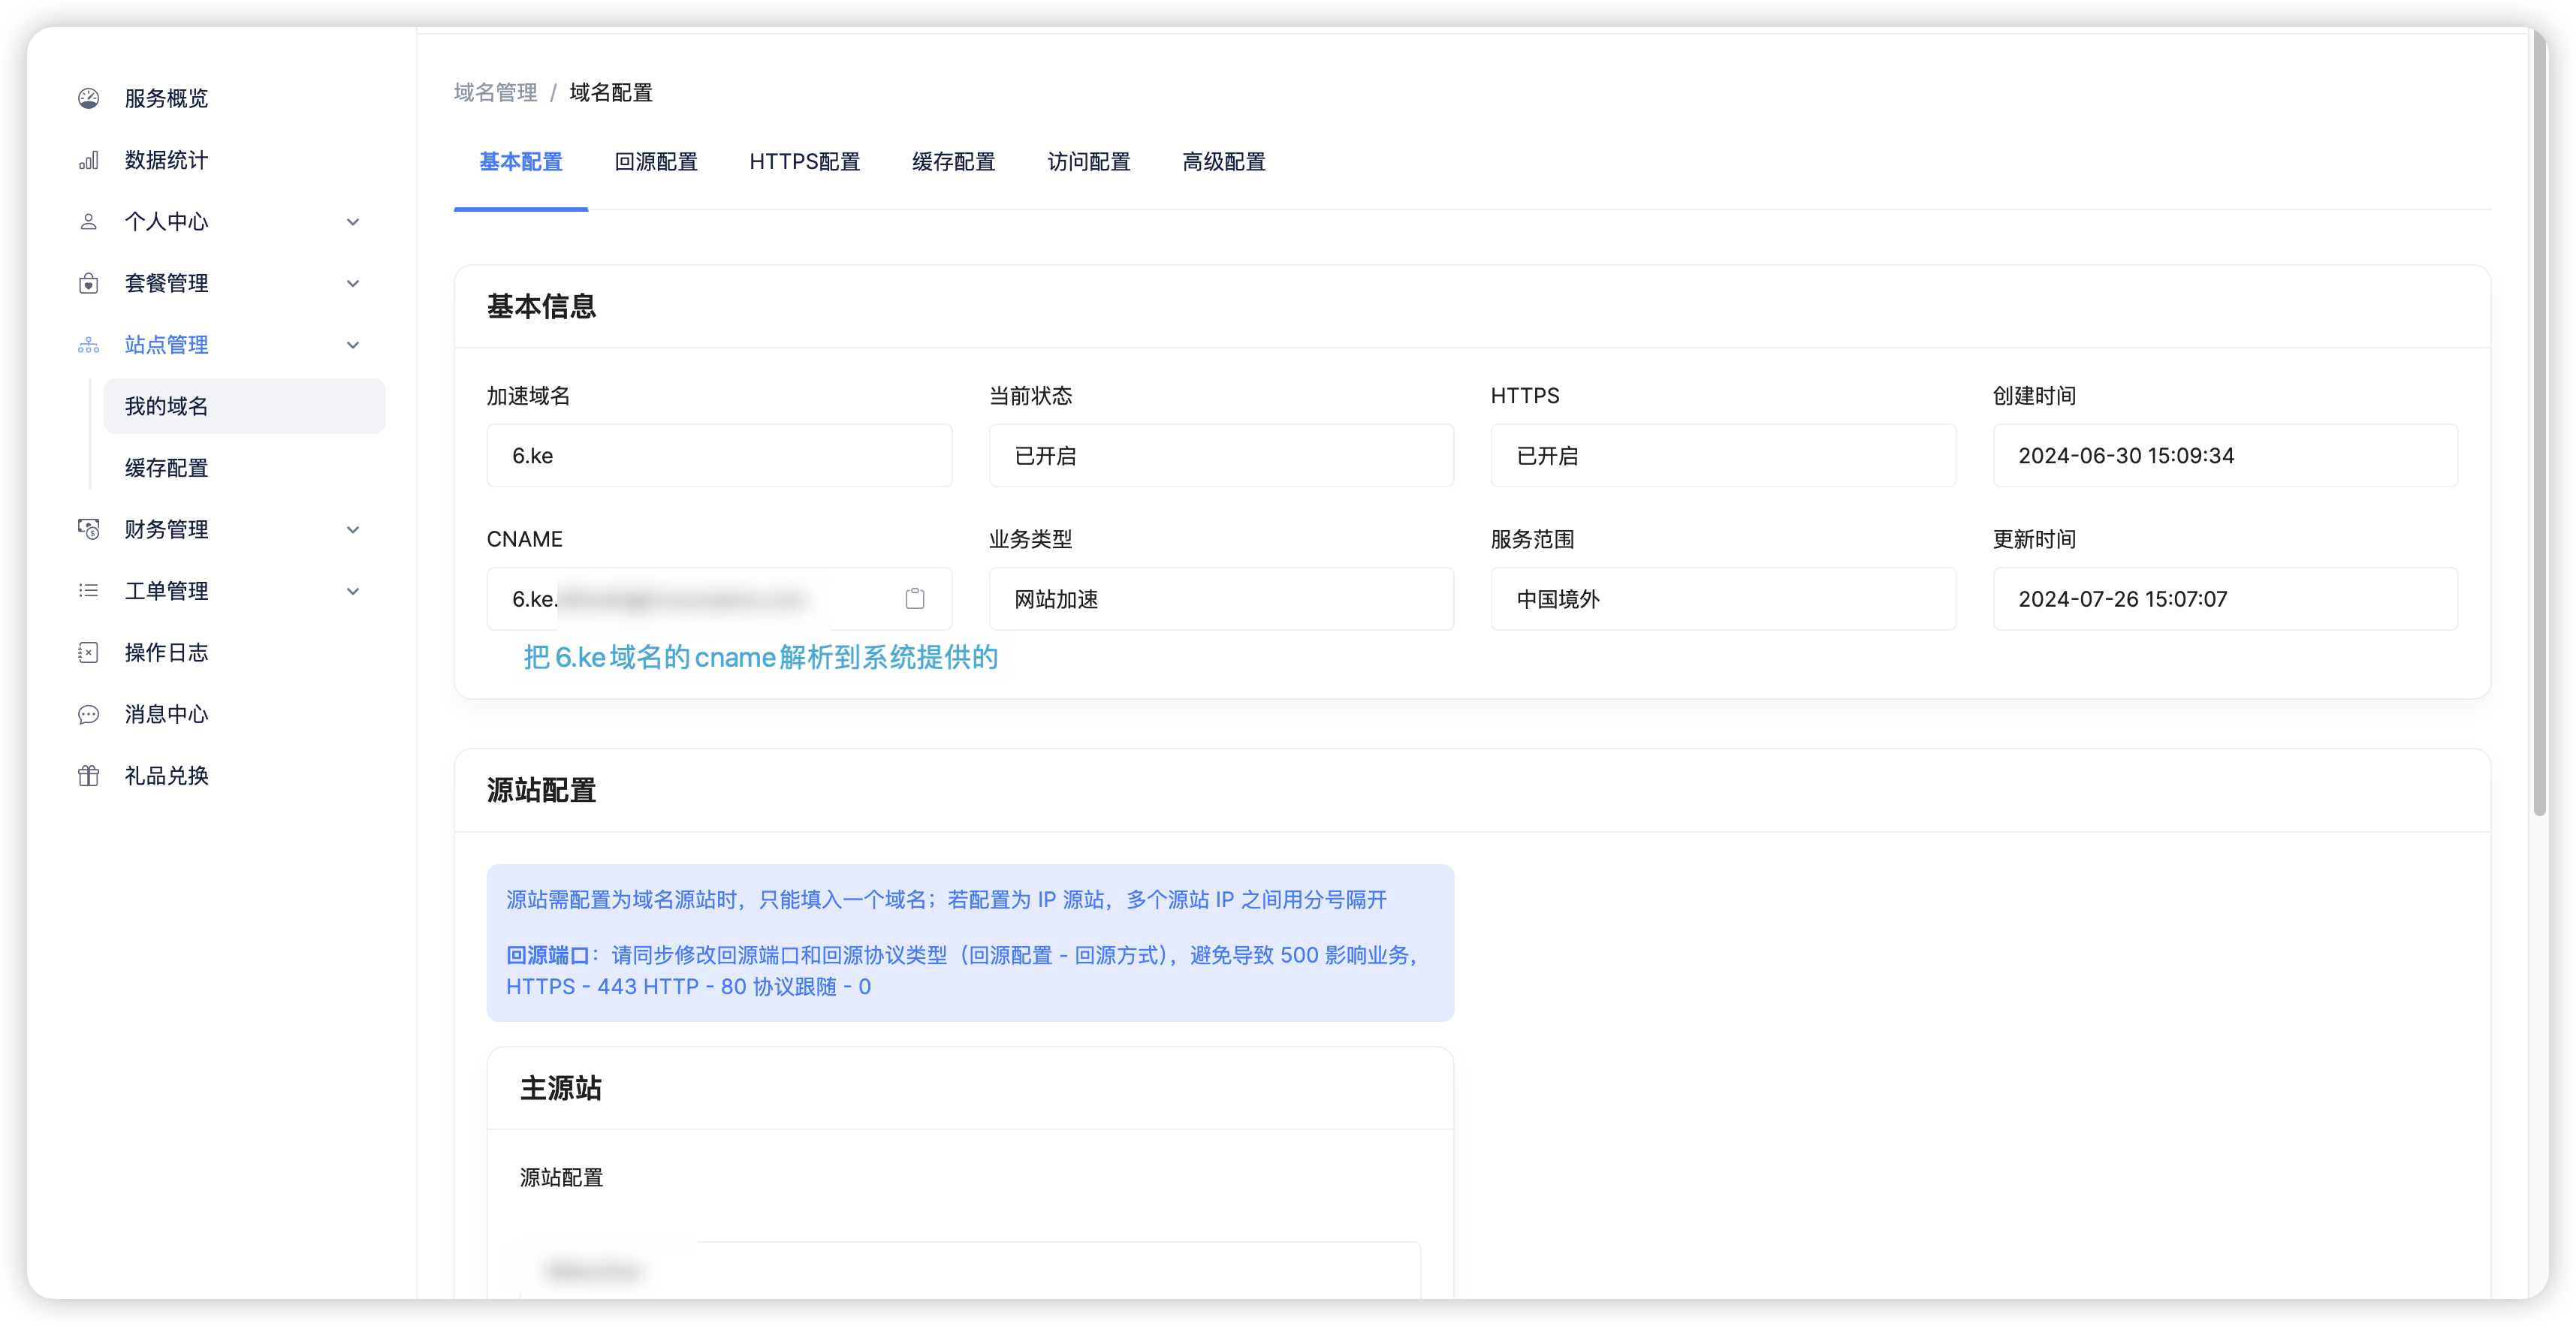Go to 域名管理 breadcrumb link
Screen dimensions: 2576x1326
(495, 93)
